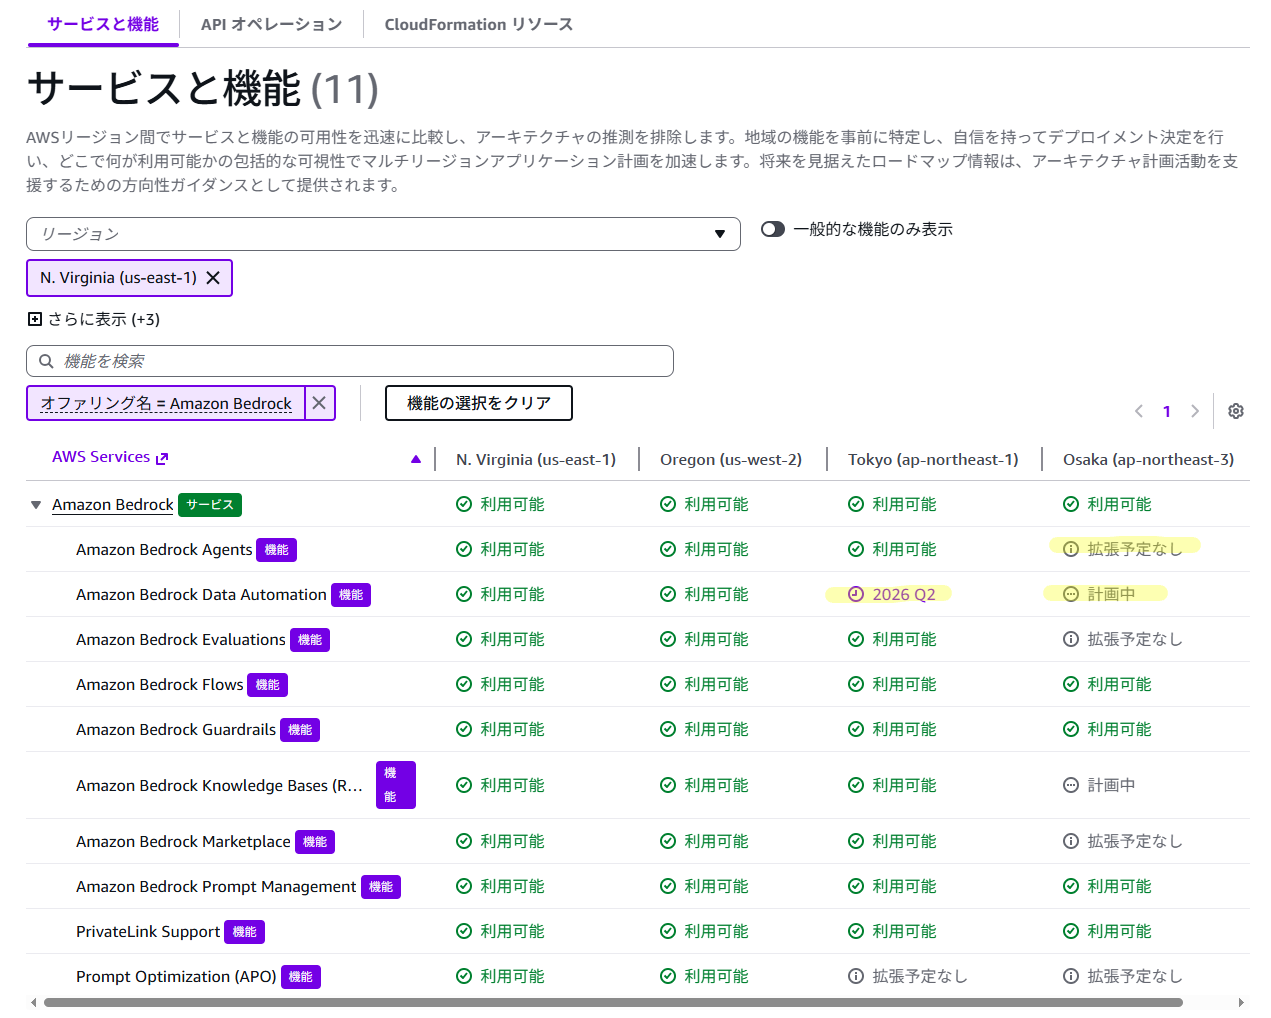The image size is (1271, 1018).
Task: Click 機能 badge beside Prompt Management
Action: click(x=381, y=887)
